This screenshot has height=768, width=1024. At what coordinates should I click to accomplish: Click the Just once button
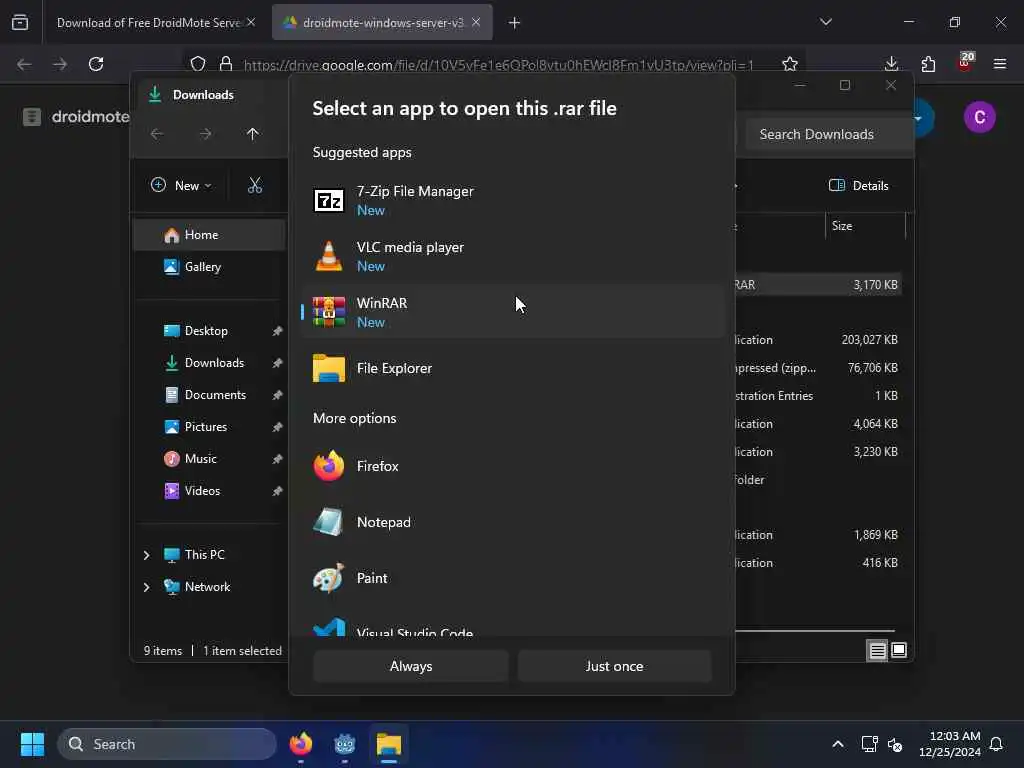point(615,666)
